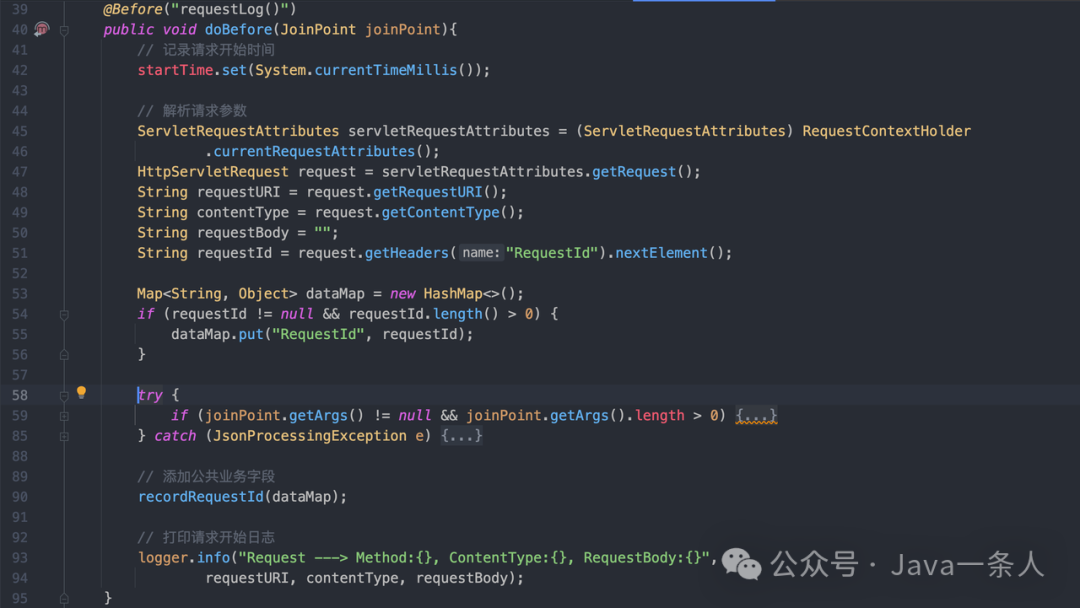Image resolution: width=1080 pixels, height=608 pixels.
Task: Click line number 47 in the gutter
Action: (x=20, y=171)
